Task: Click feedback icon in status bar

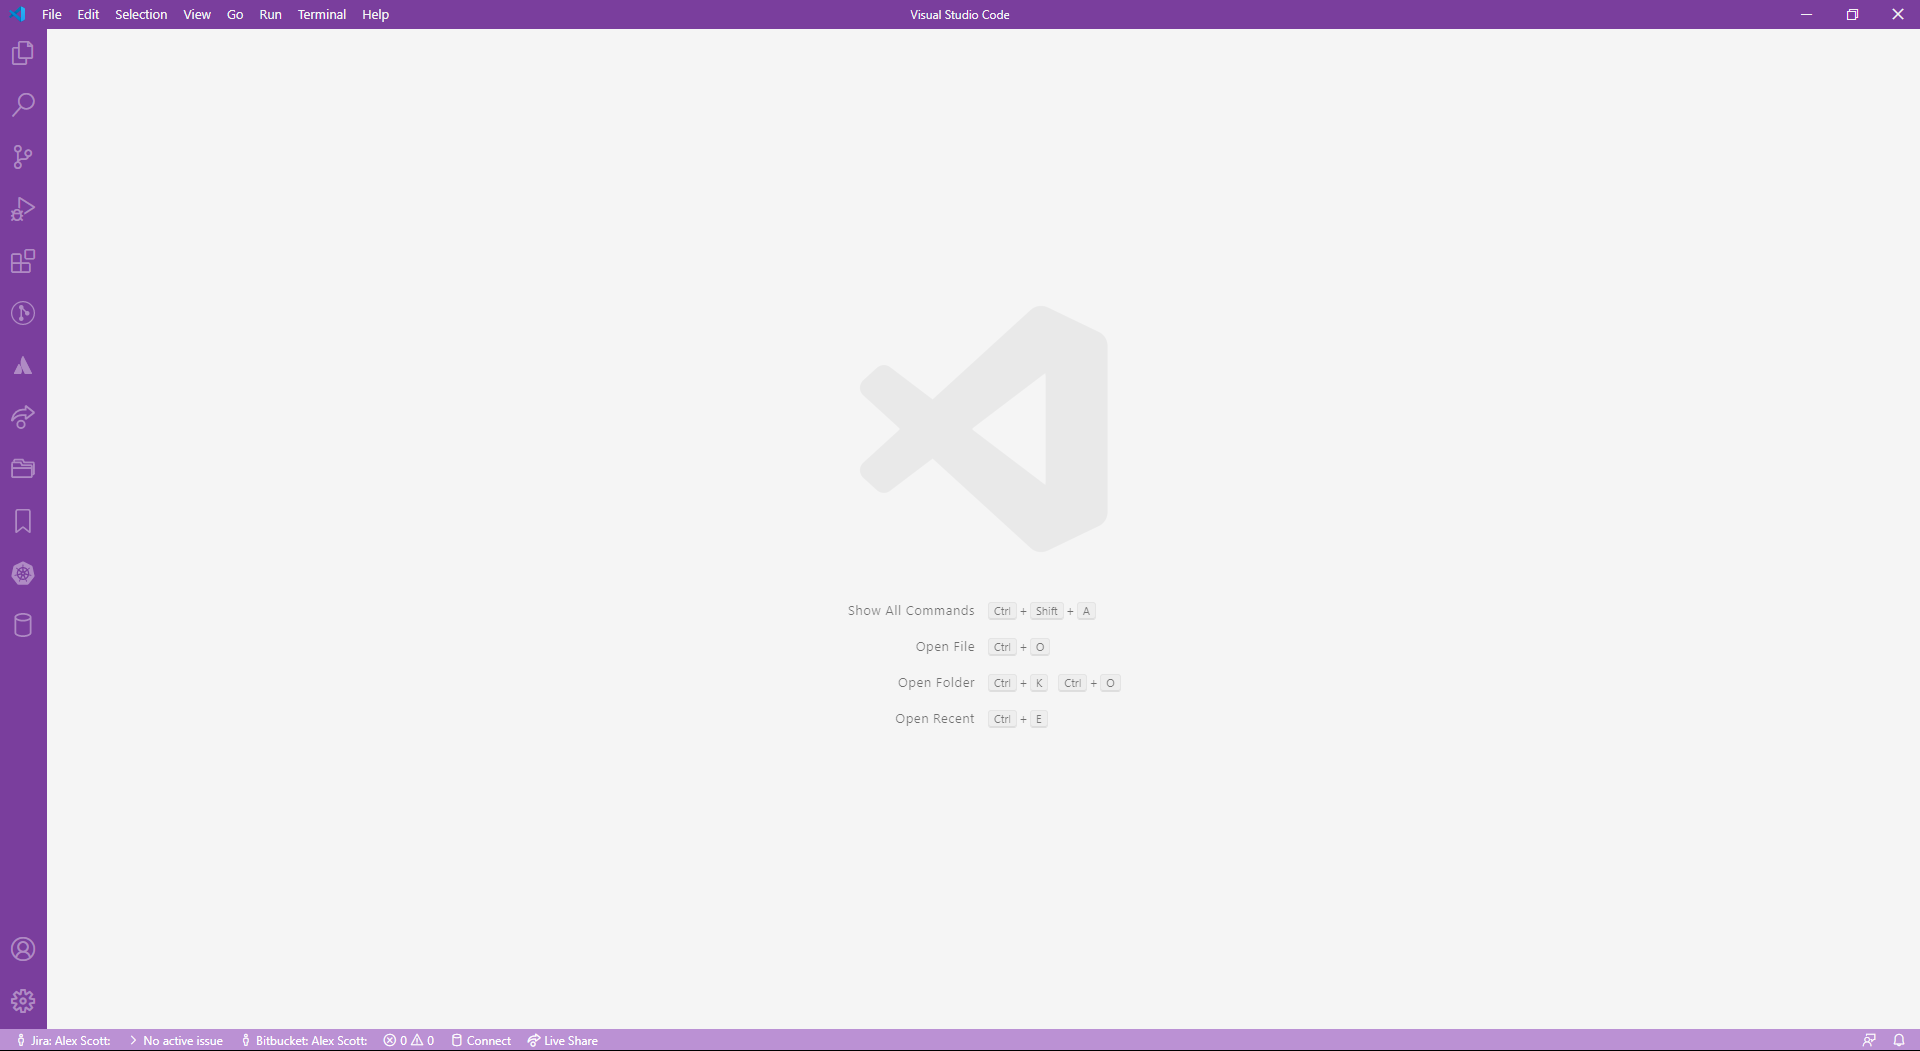Action: (x=1869, y=1040)
